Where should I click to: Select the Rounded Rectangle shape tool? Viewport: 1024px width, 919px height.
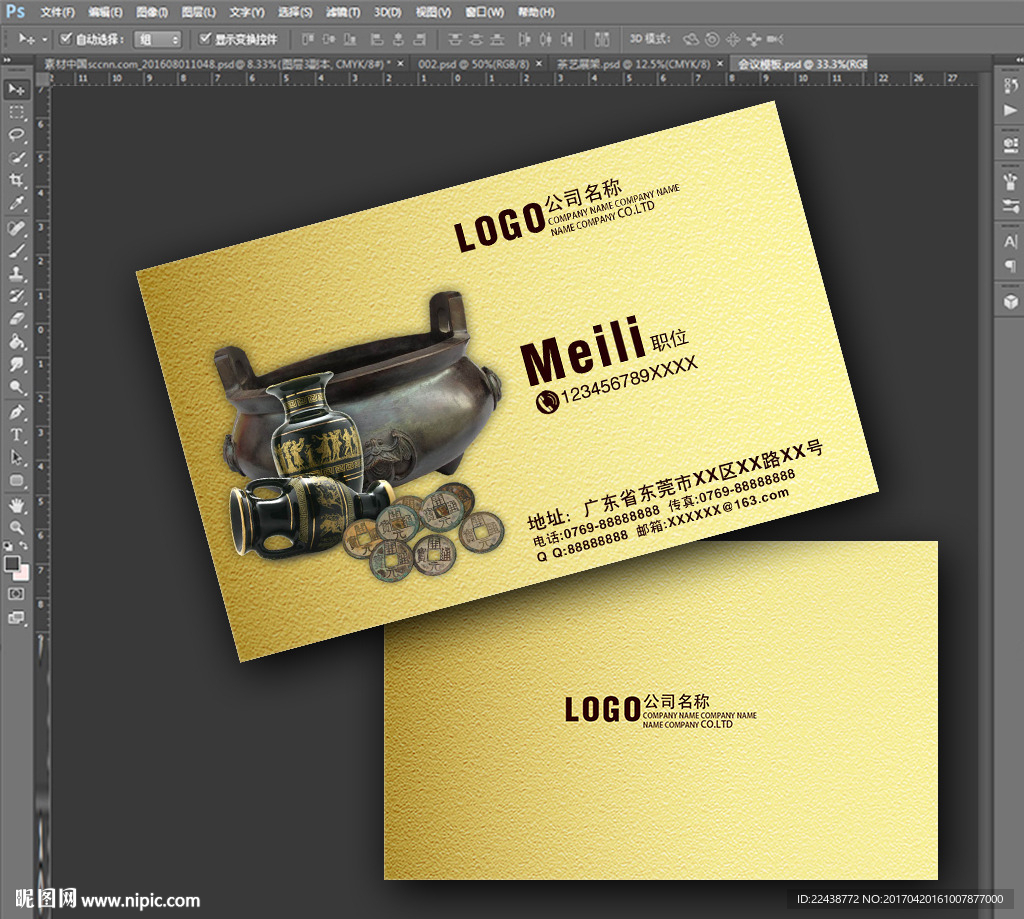[16, 481]
